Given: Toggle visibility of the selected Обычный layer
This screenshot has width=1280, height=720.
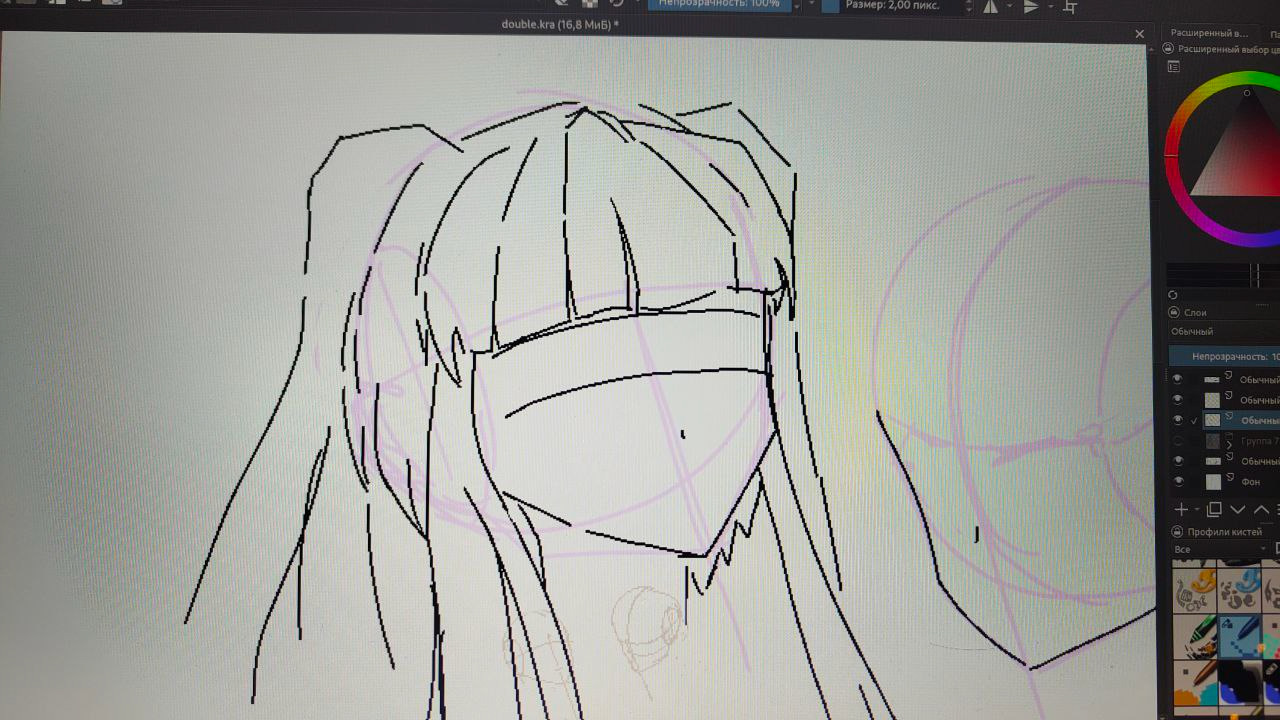Looking at the screenshot, I should tap(1178, 420).
